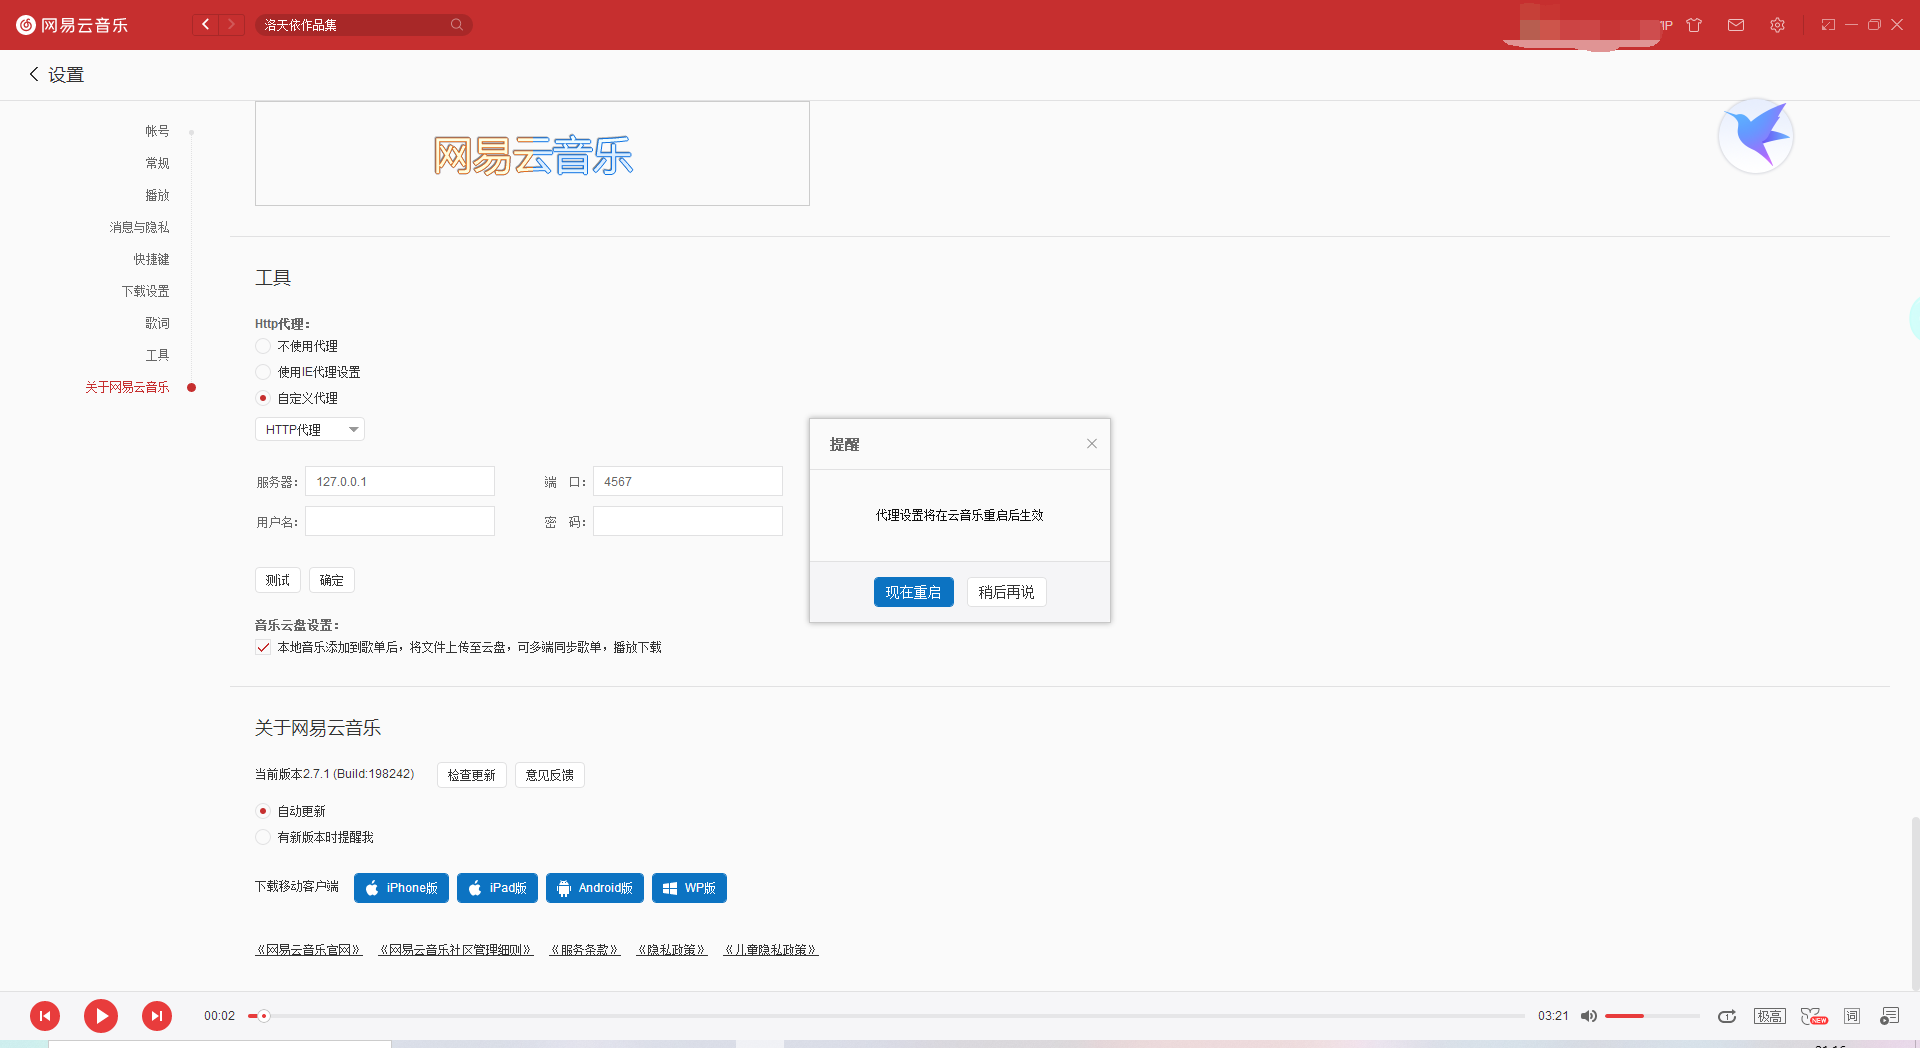Open 《网易云音乐官网》 link
This screenshot has width=1920, height=1048.
(309, 950)
